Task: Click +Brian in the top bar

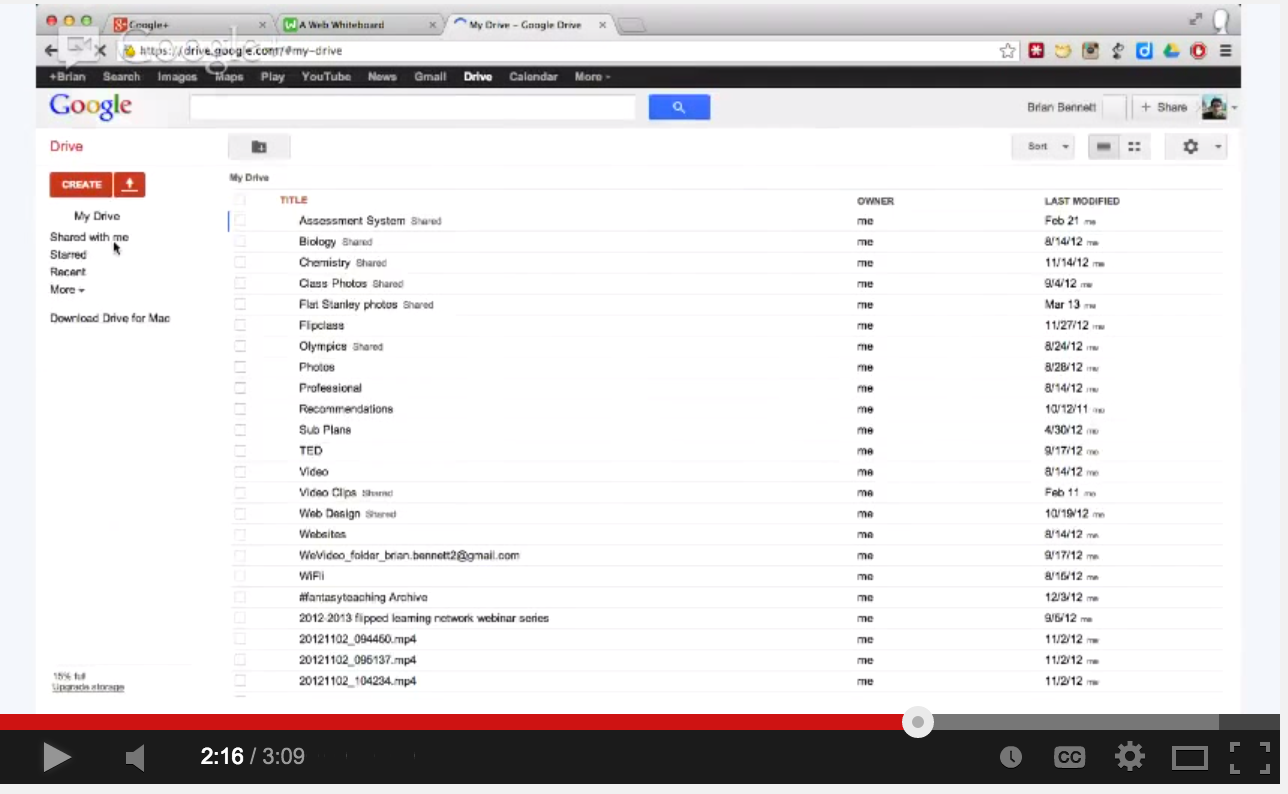Action: point(67,76)
